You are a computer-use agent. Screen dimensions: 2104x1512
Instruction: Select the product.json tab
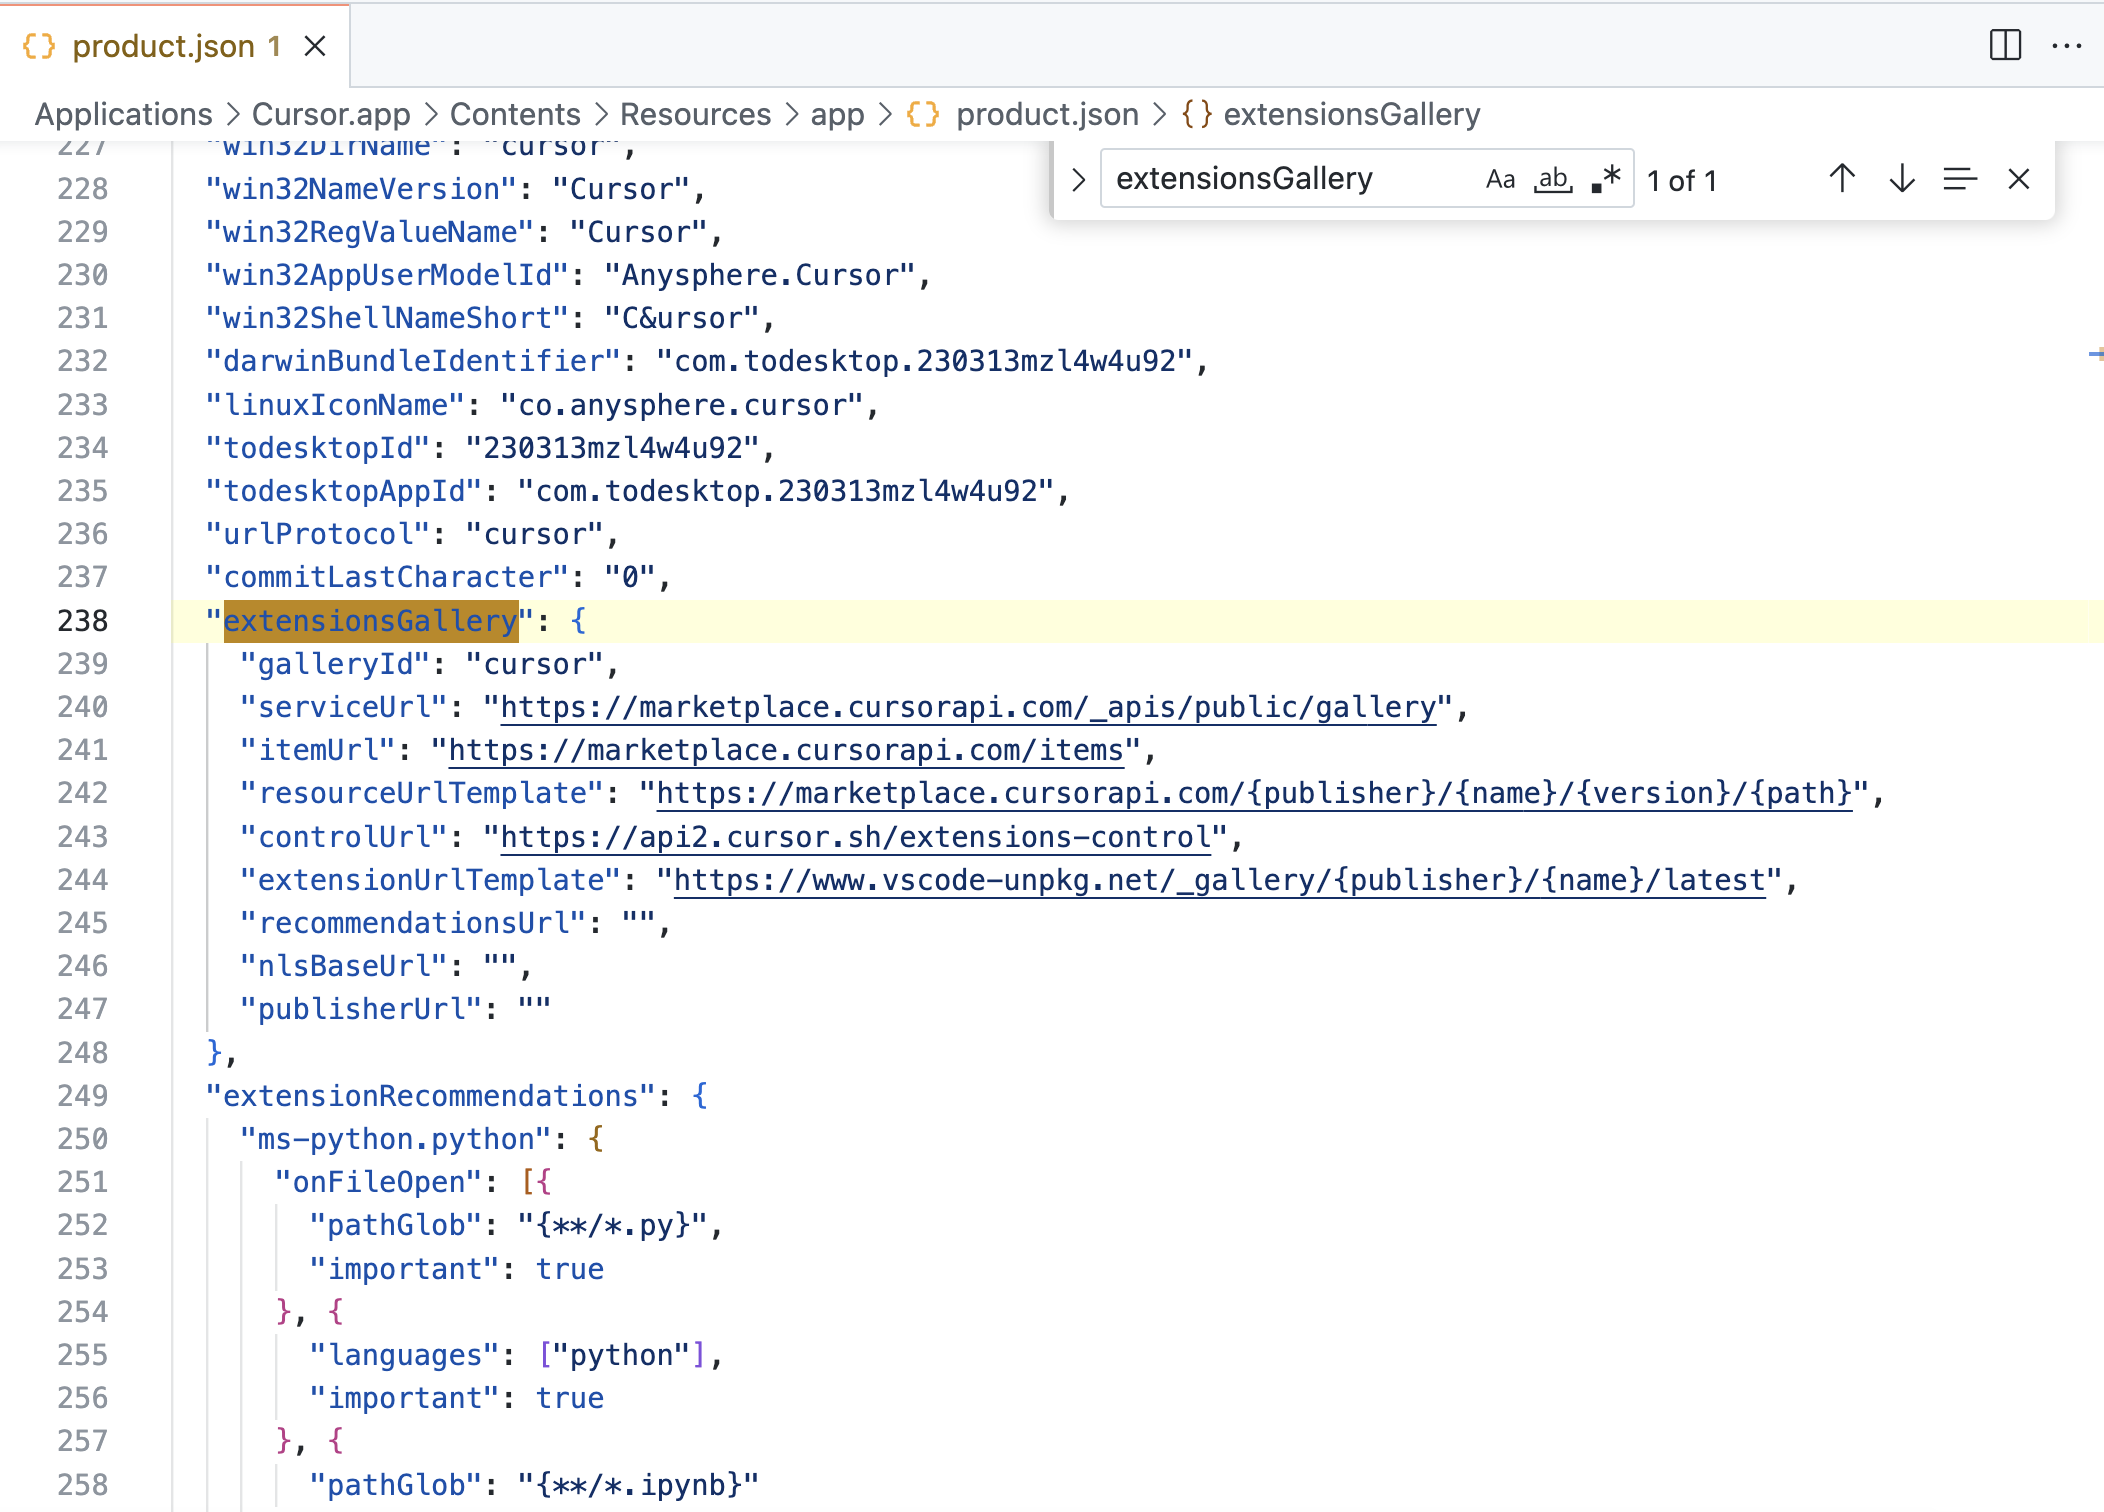click(x=175, y=46)
